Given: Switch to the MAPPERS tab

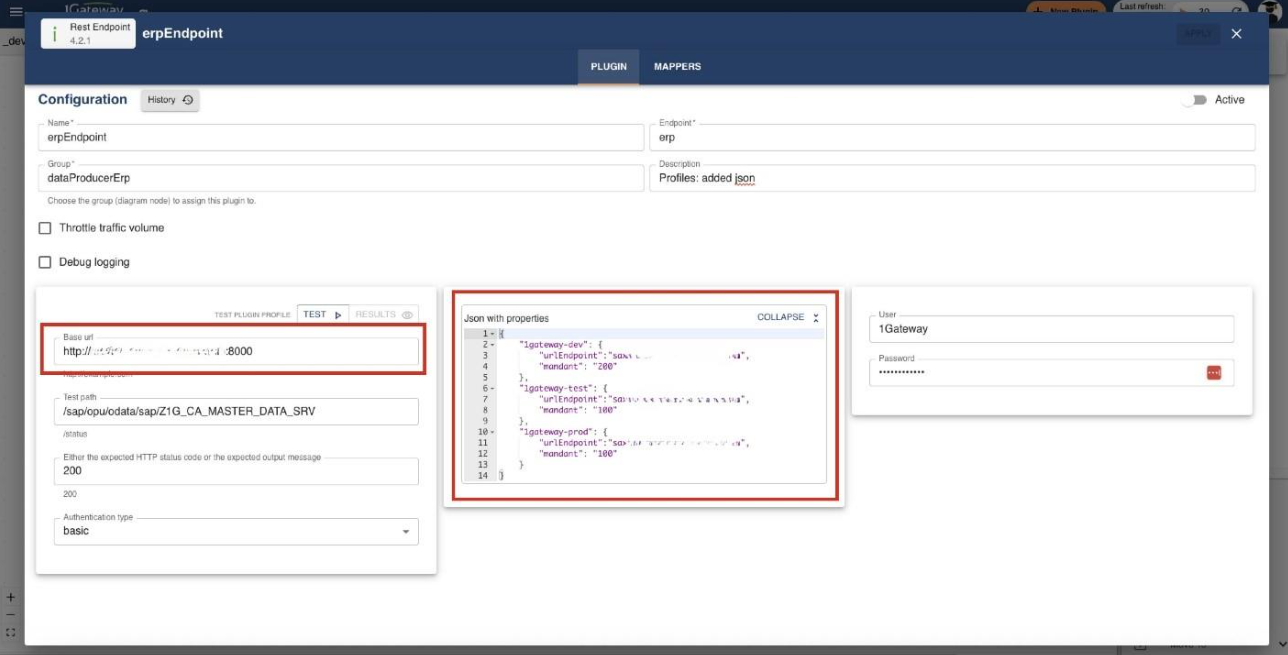Looking at the screenshot, I should tap(676, 65).
